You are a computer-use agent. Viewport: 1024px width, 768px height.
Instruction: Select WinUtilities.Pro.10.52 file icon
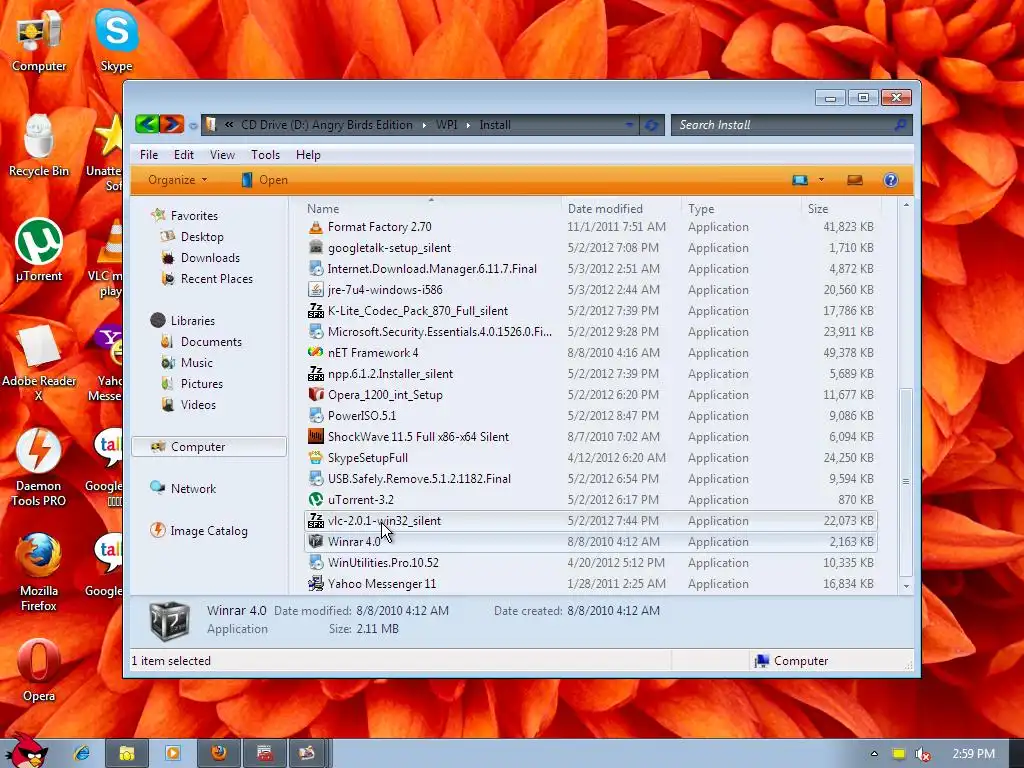pos(315,563)
